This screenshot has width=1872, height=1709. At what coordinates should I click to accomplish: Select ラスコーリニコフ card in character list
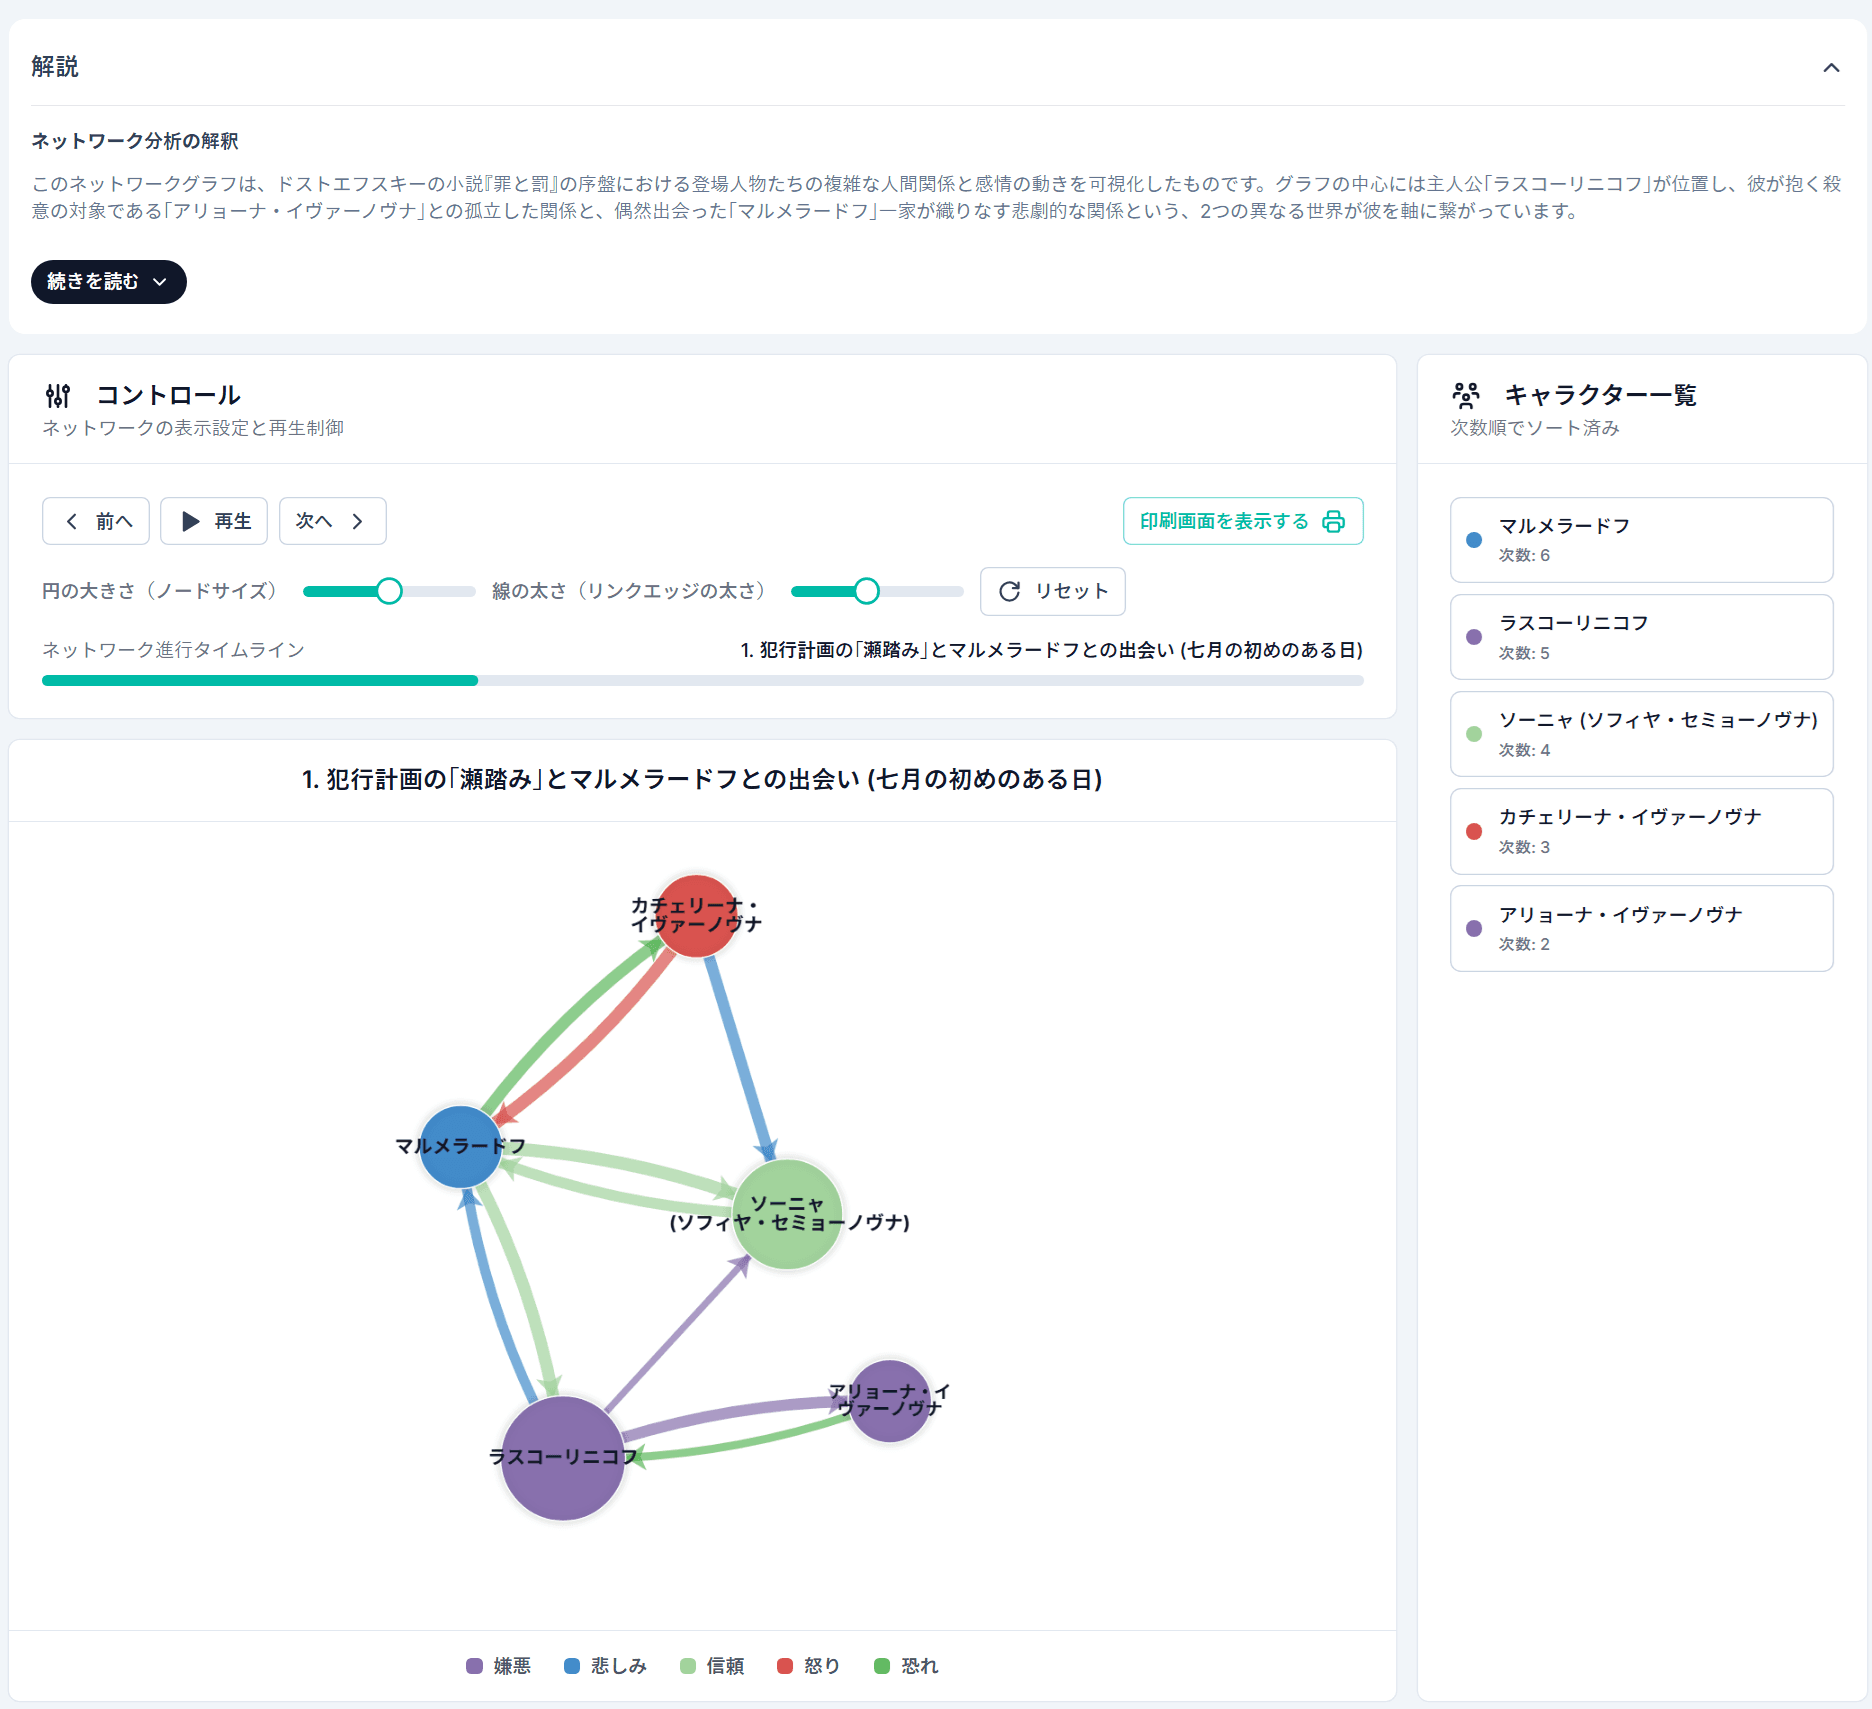pos(1642,637)
